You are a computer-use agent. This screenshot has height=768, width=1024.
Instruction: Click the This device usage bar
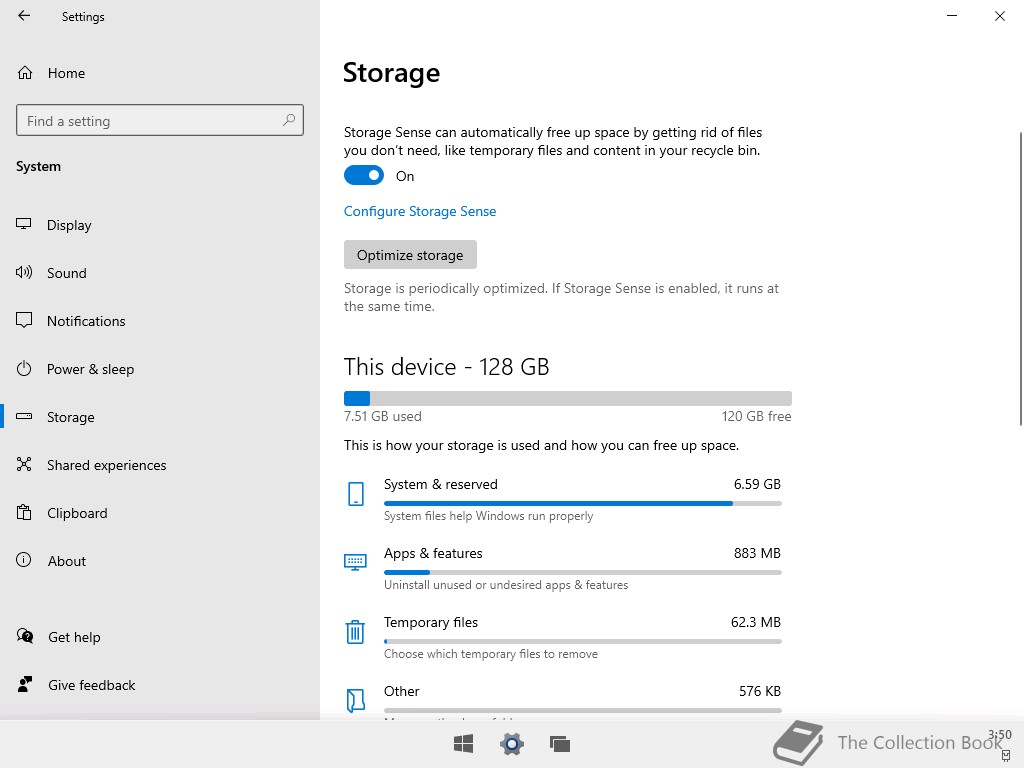pyautogui.click(x=568, y=398)
